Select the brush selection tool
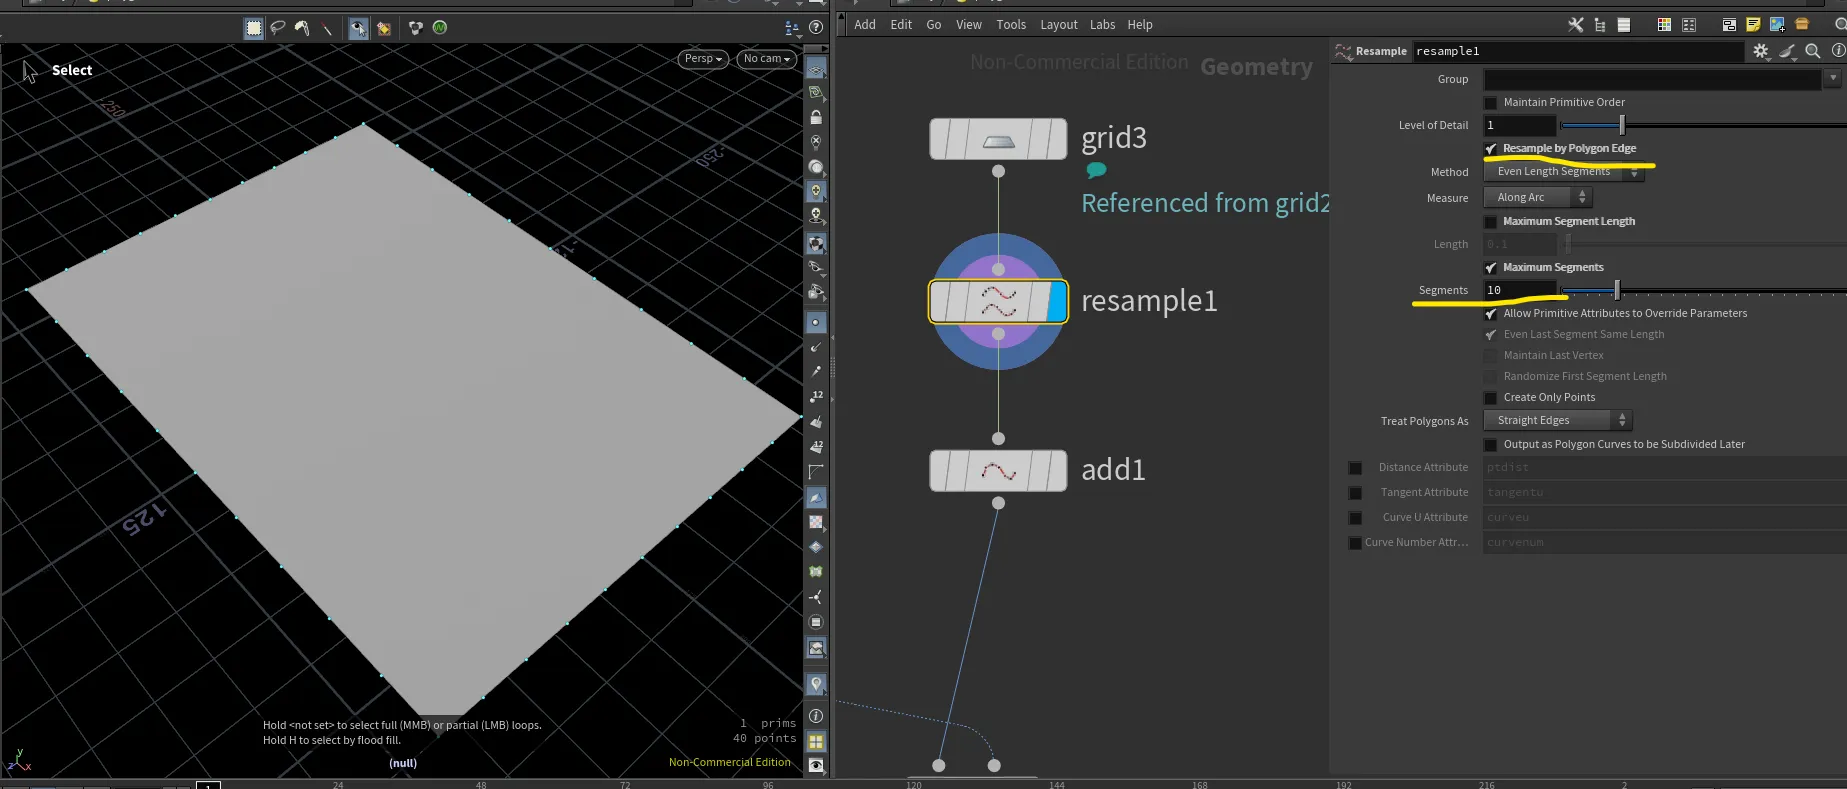 (302, 28)
